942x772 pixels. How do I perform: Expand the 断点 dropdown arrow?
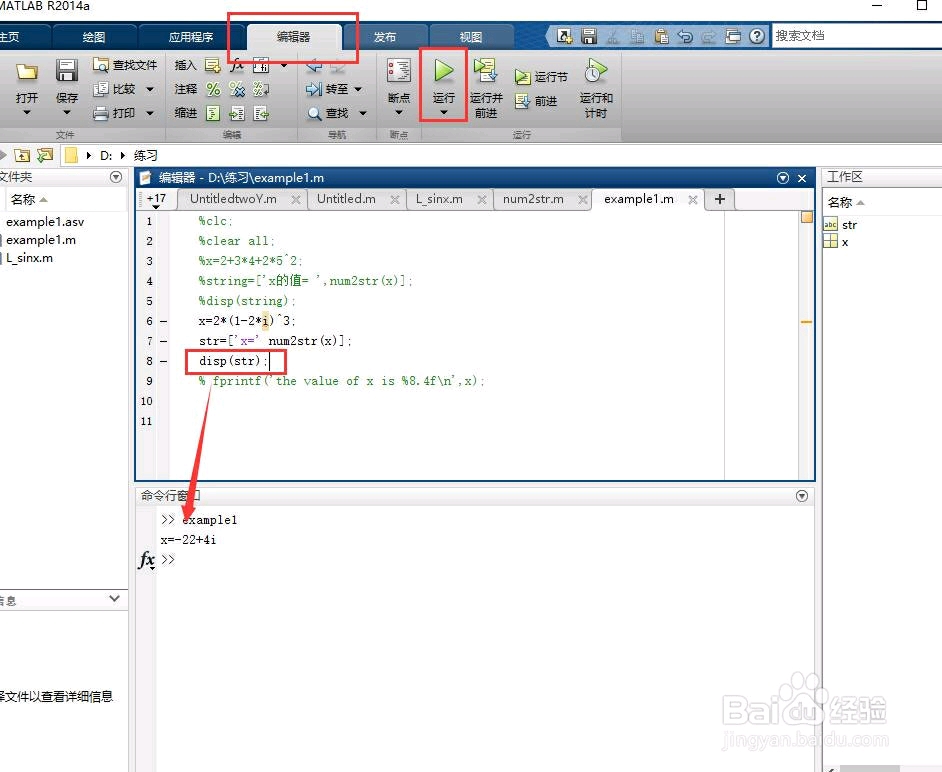(x=399, y=112)
